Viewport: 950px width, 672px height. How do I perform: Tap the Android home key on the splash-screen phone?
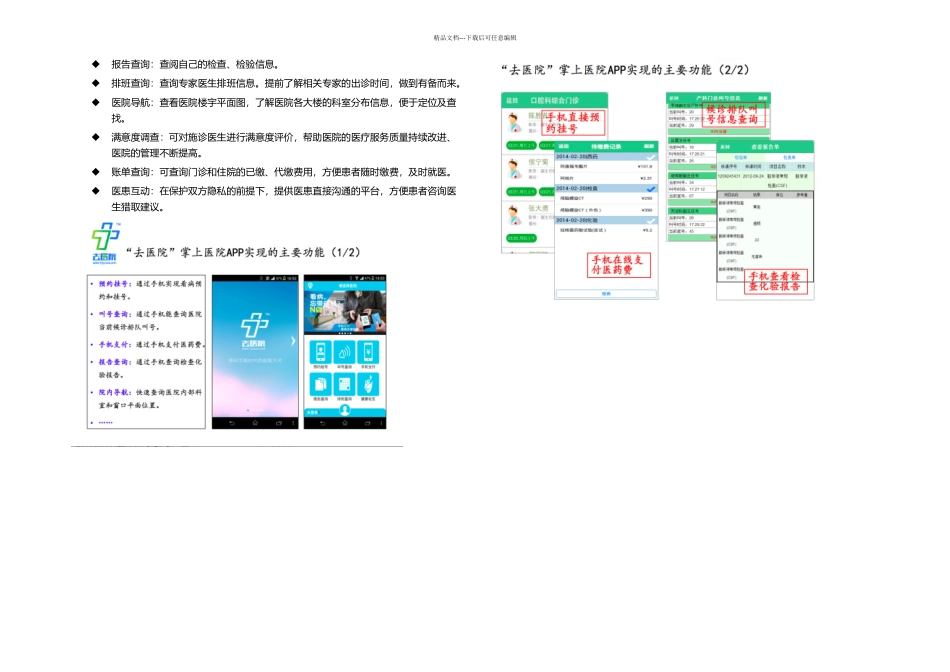tap(255, 423)
